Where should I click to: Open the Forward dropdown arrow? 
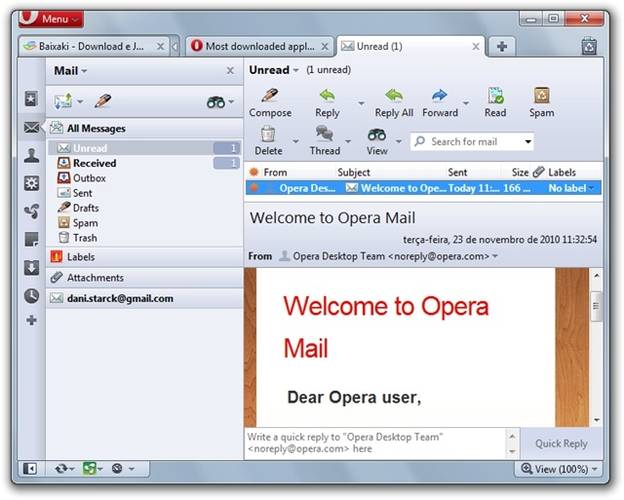tap(466, 104)
